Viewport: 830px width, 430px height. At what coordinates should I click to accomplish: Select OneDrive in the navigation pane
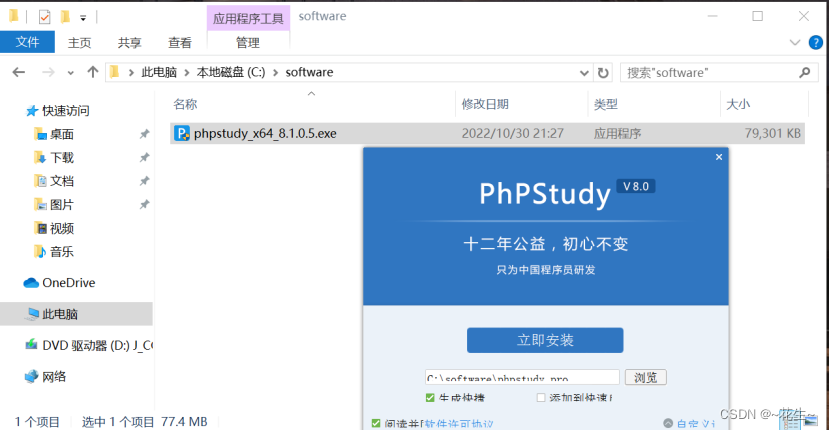coord(68,283)
